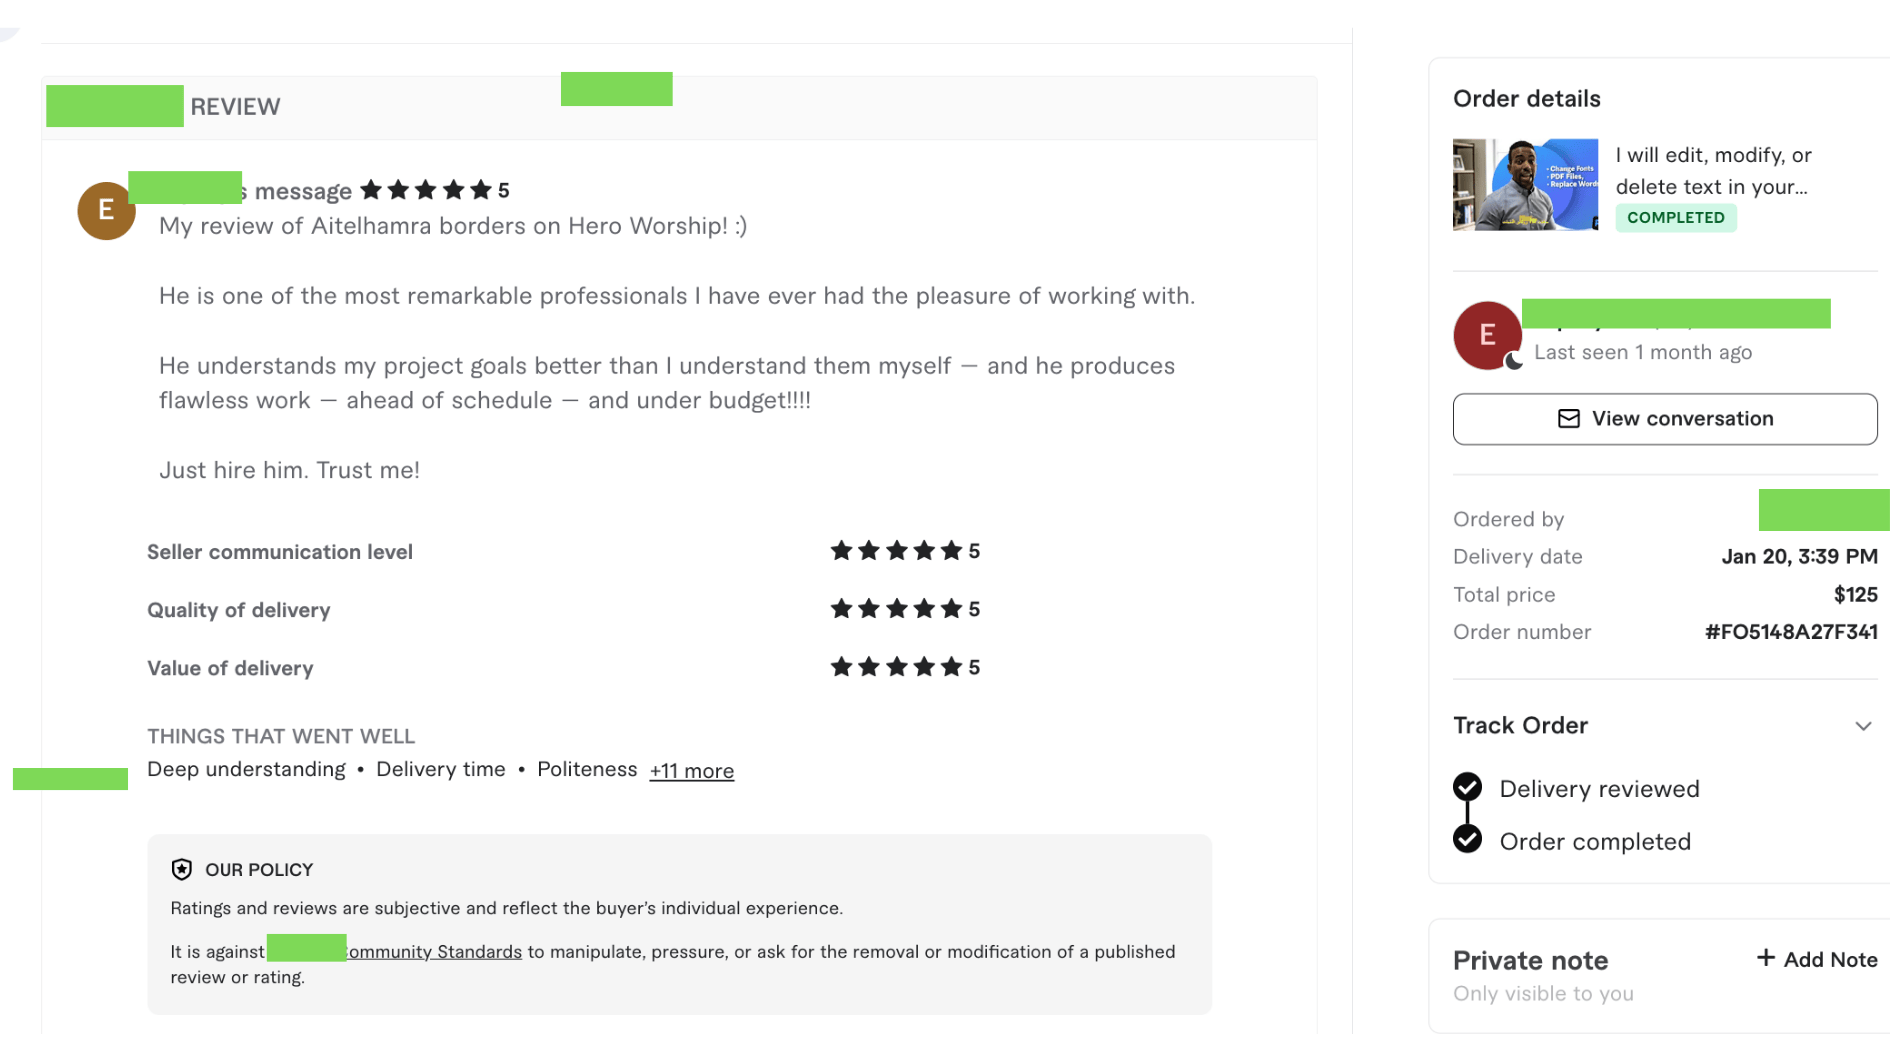Click the Track Order heading
The image size is (1890, 1062).
1519,726
